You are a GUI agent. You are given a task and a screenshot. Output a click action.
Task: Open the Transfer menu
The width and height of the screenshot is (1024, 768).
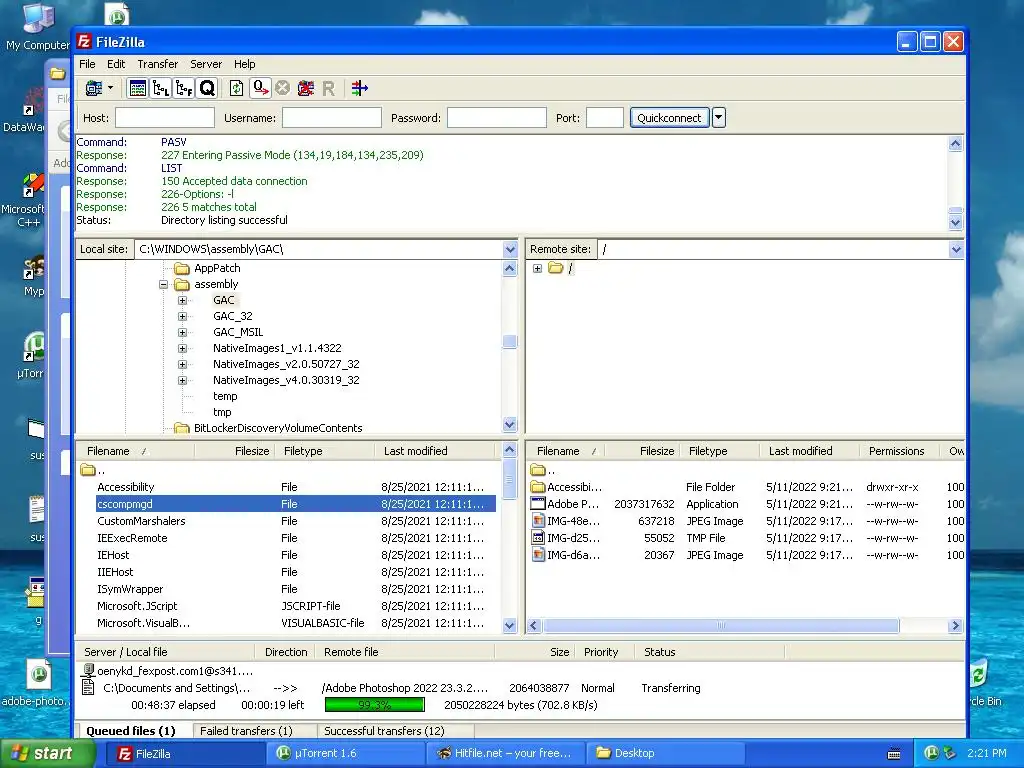[157, 64]
